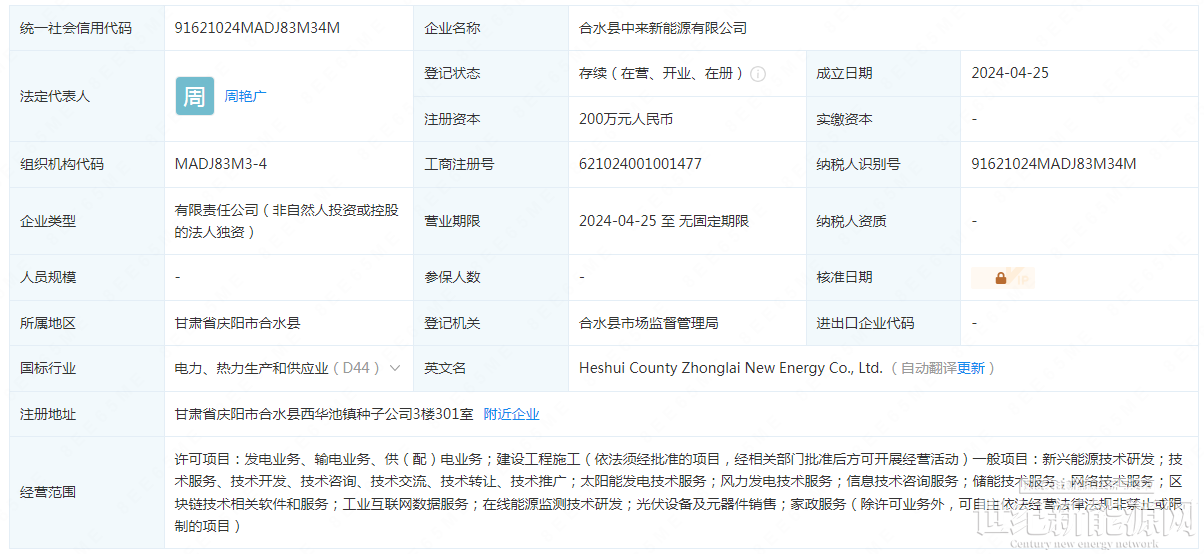Click the 纳税人资质 label

coord(852,221)
